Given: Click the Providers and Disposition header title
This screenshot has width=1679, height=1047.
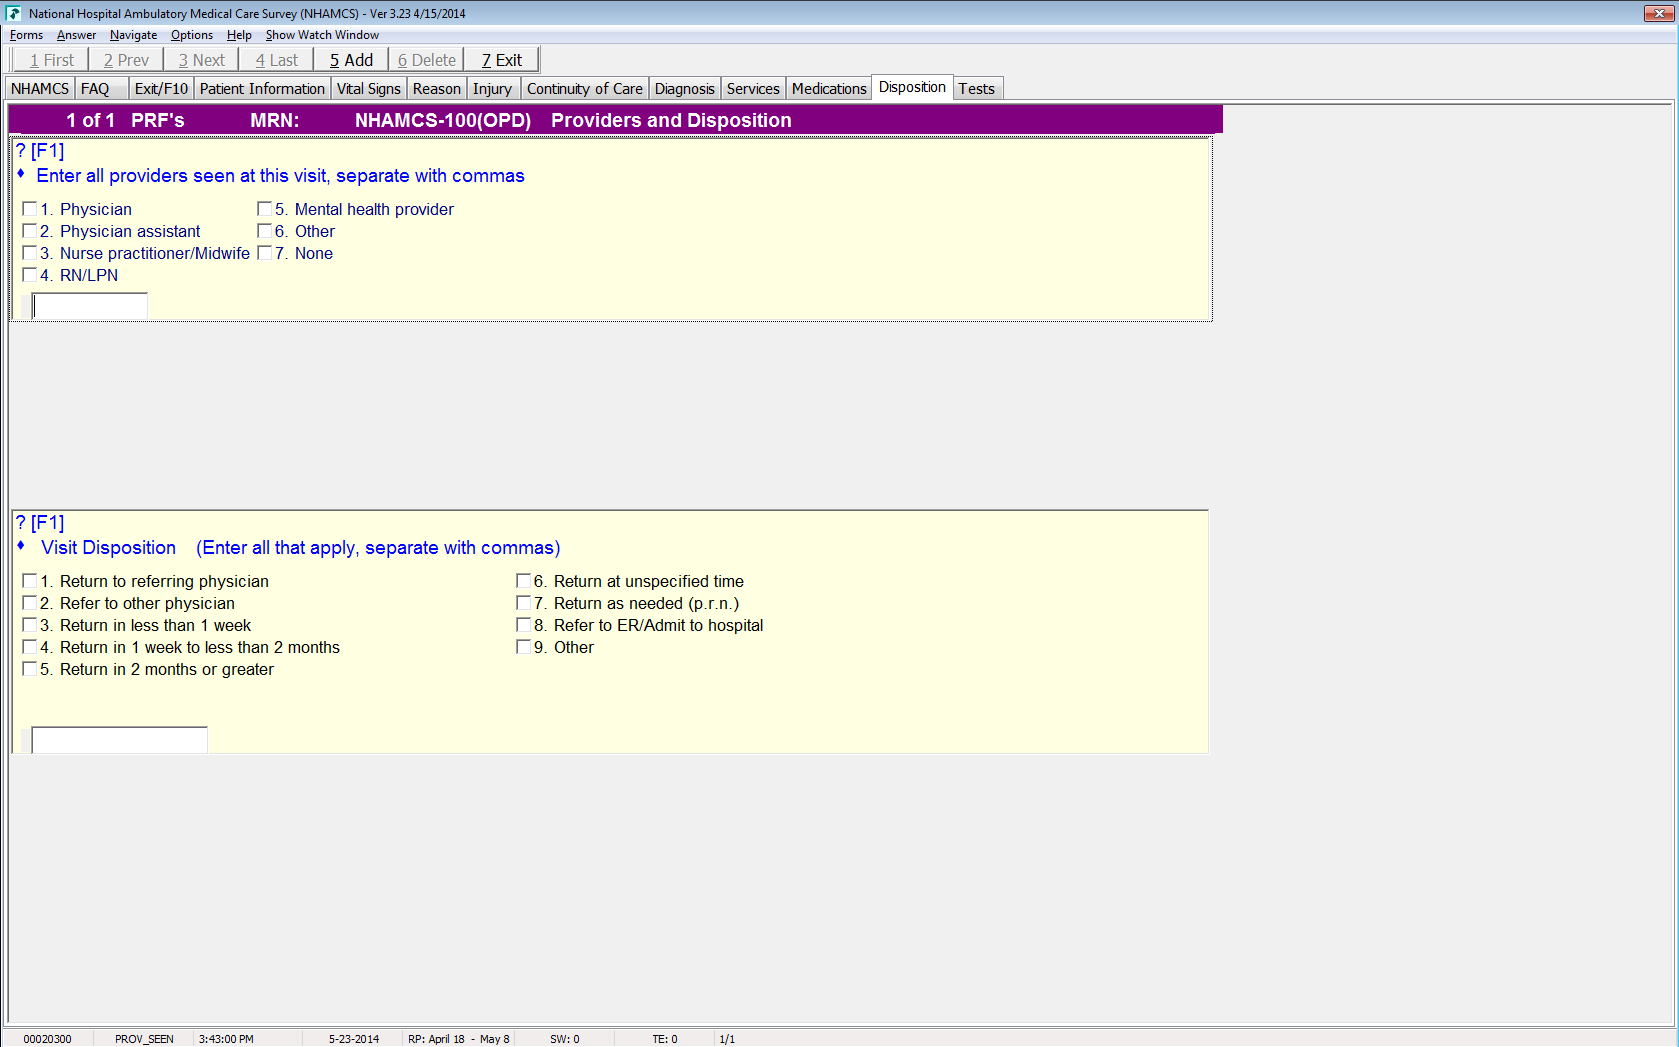Looking at the screenshot, I should [671, 120].
